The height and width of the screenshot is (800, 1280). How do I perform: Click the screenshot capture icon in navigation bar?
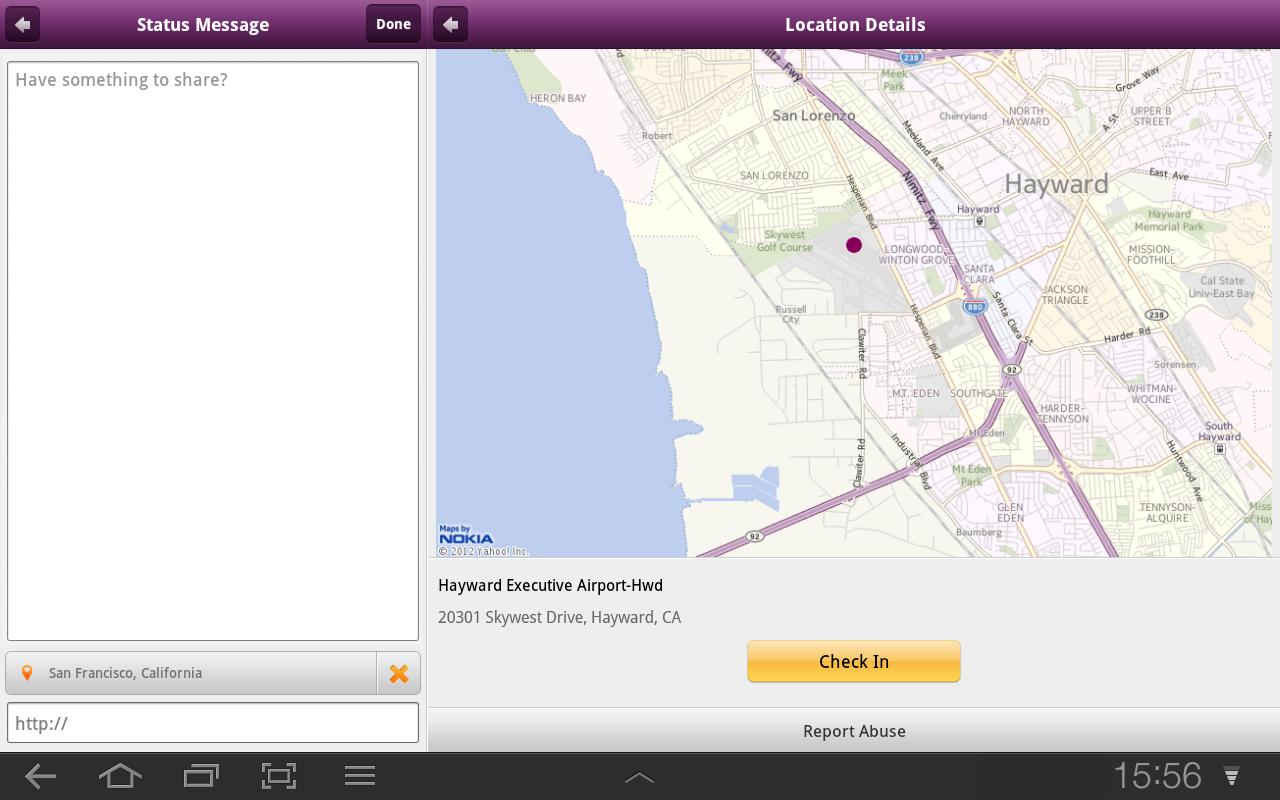tap(279, 775)
